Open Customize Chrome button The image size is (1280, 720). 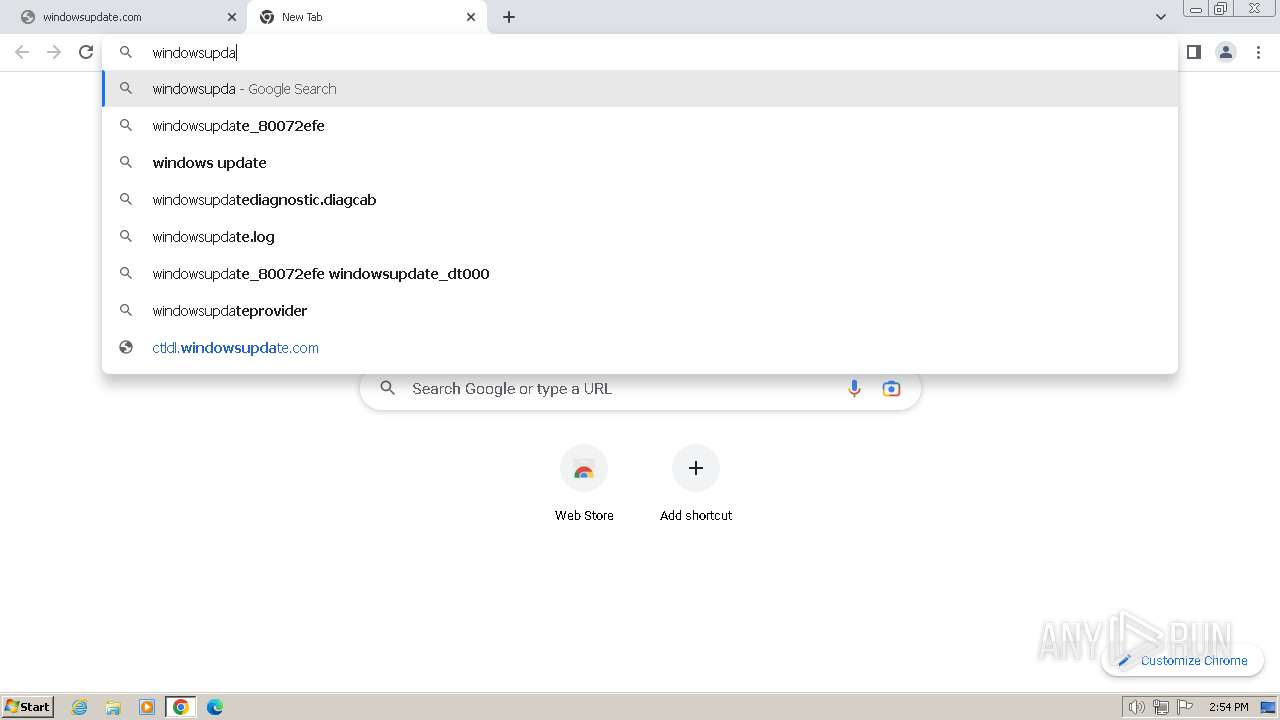pyautogui.click(x=1183, y=660)
